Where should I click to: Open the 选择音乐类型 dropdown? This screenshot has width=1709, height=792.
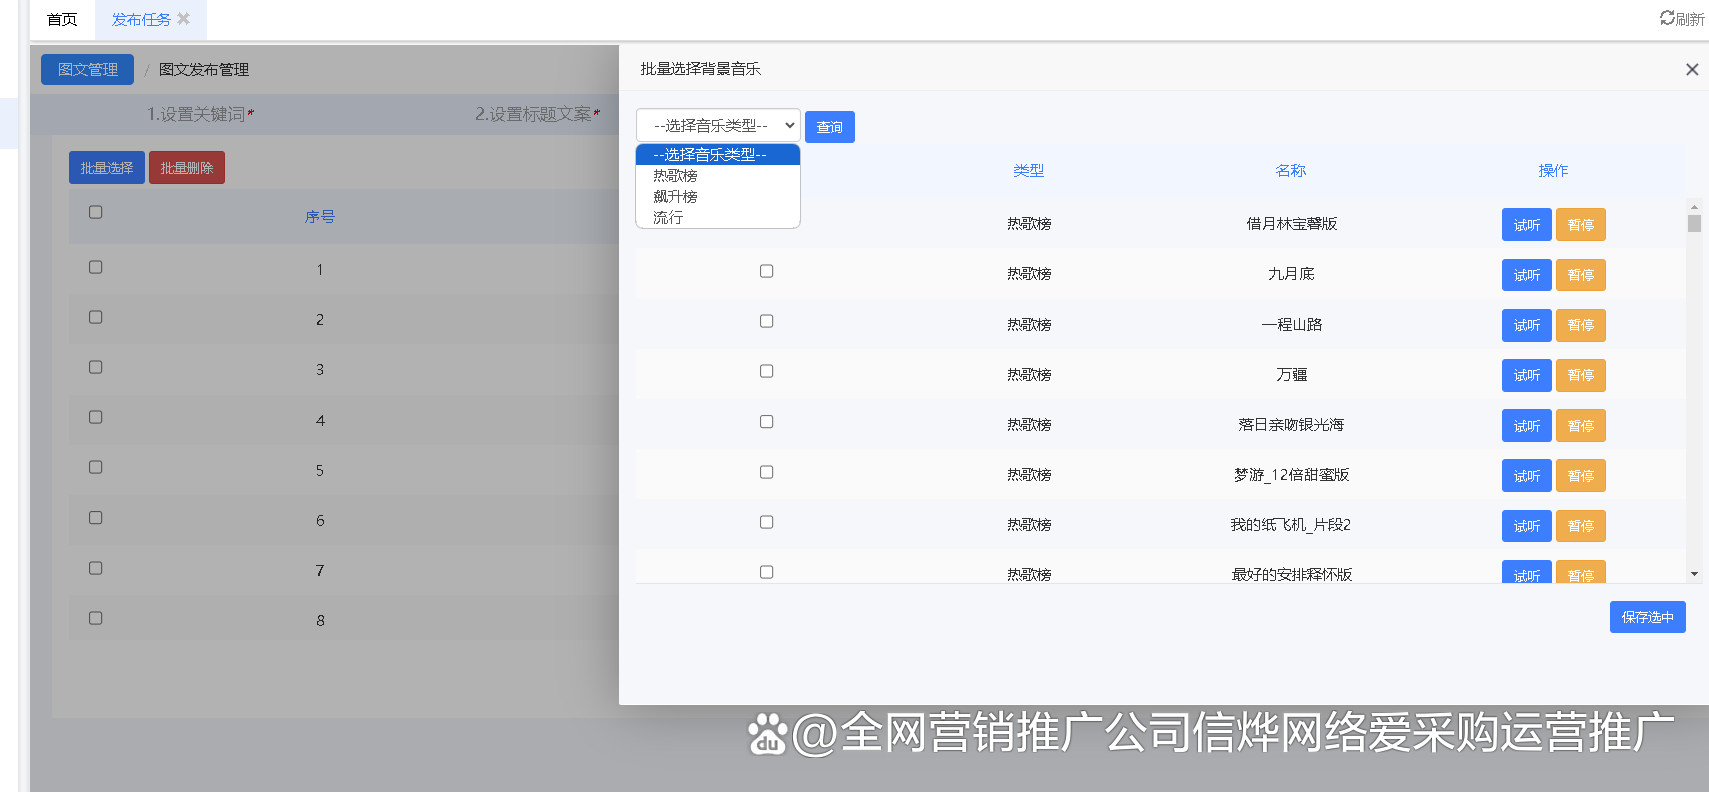718,125
